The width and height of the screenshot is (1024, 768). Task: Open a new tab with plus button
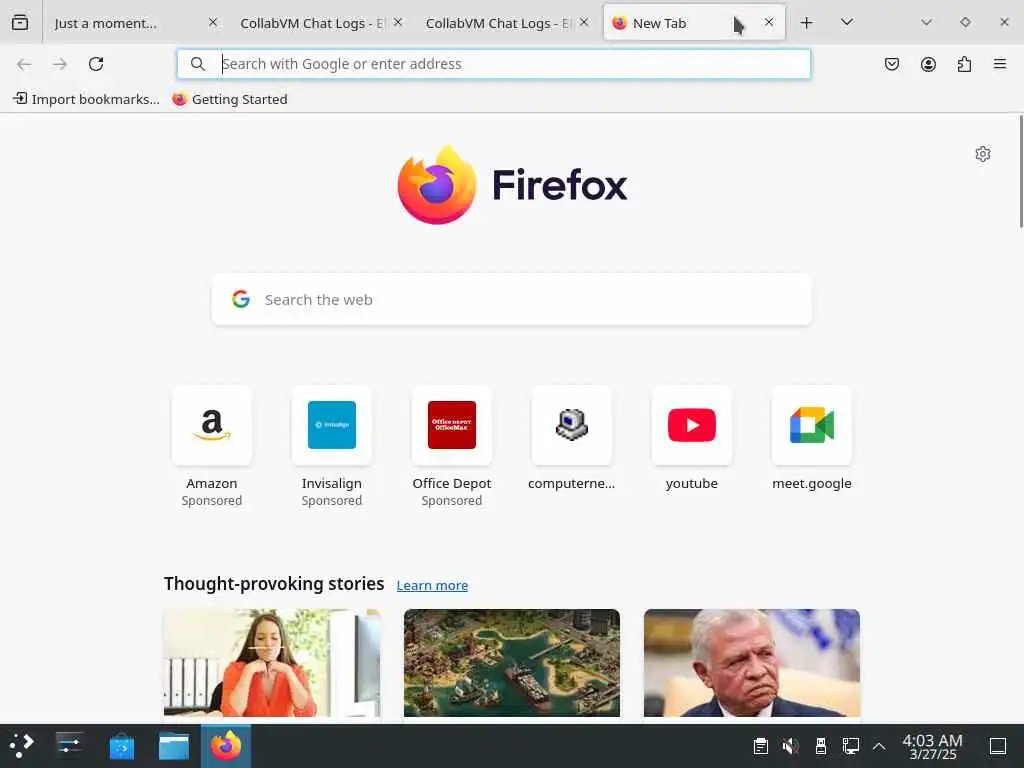(x=807, y=23)
